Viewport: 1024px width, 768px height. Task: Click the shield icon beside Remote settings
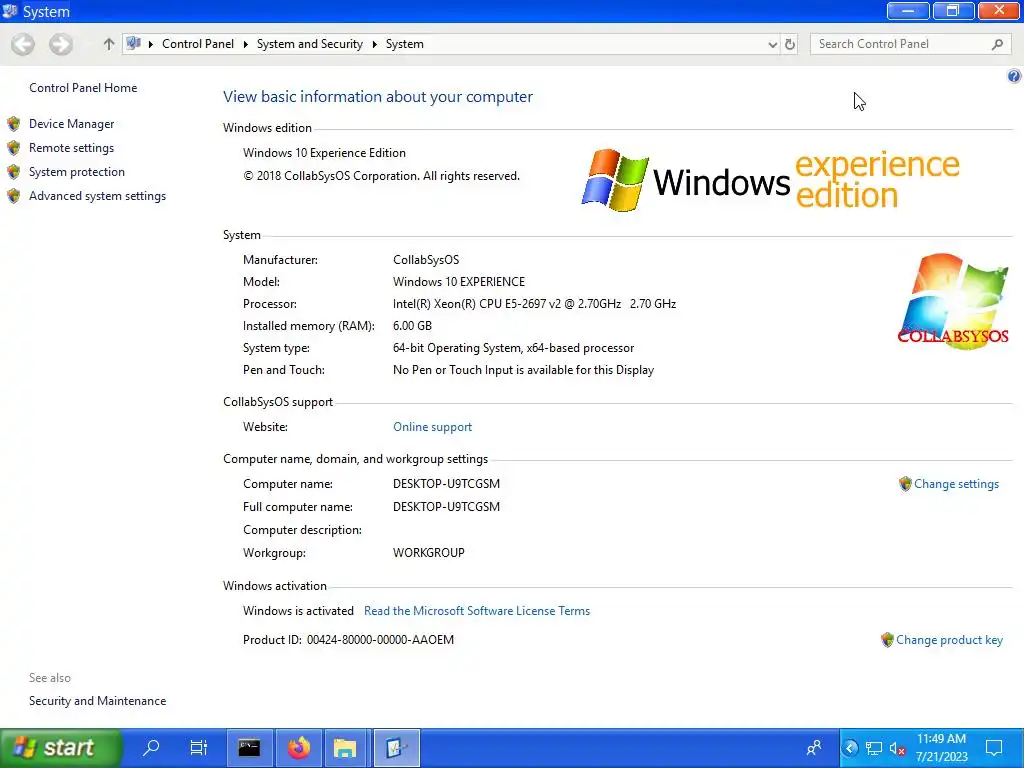tap(14, 148)
